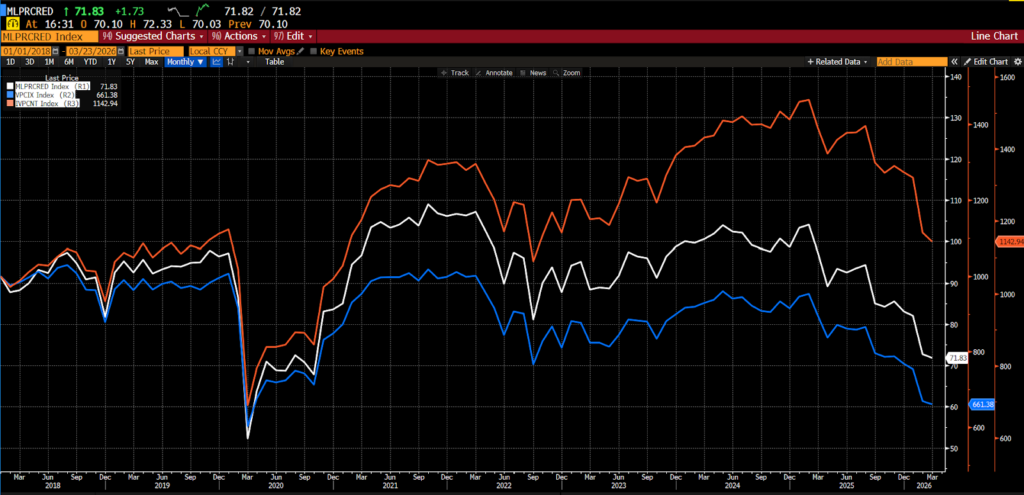Open the chart settings gear
The width and height of the screenshot is (1024, 495).
click(1014, 62)
